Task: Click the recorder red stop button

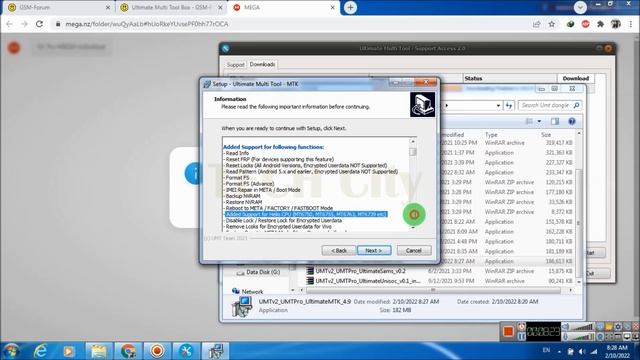Action: [508, 331]
